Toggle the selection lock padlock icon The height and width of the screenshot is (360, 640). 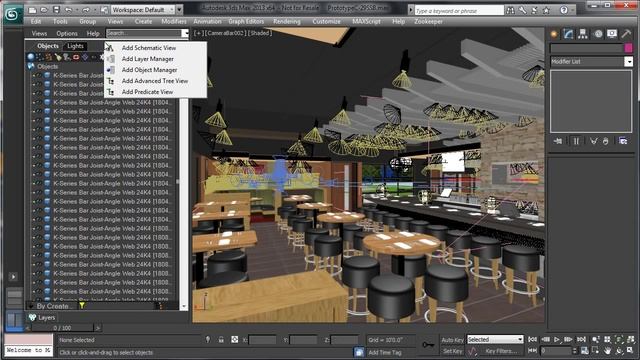point(221,340)
